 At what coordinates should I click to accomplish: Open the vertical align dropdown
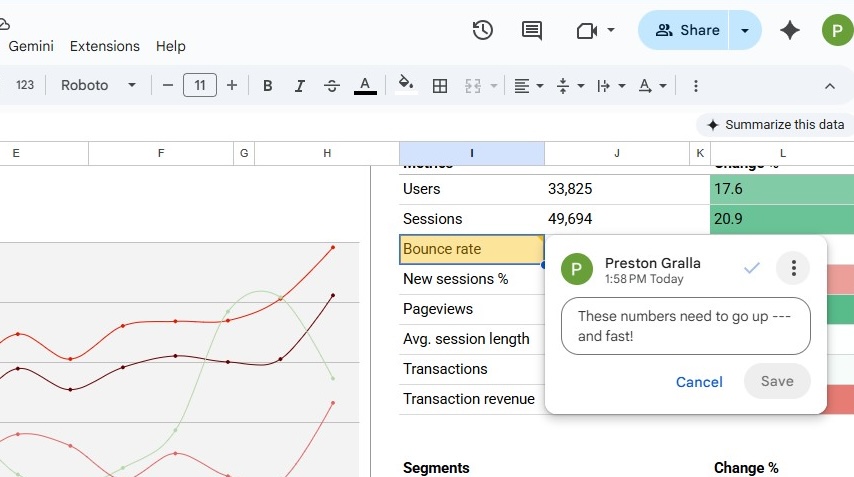(x=570, y=85)
